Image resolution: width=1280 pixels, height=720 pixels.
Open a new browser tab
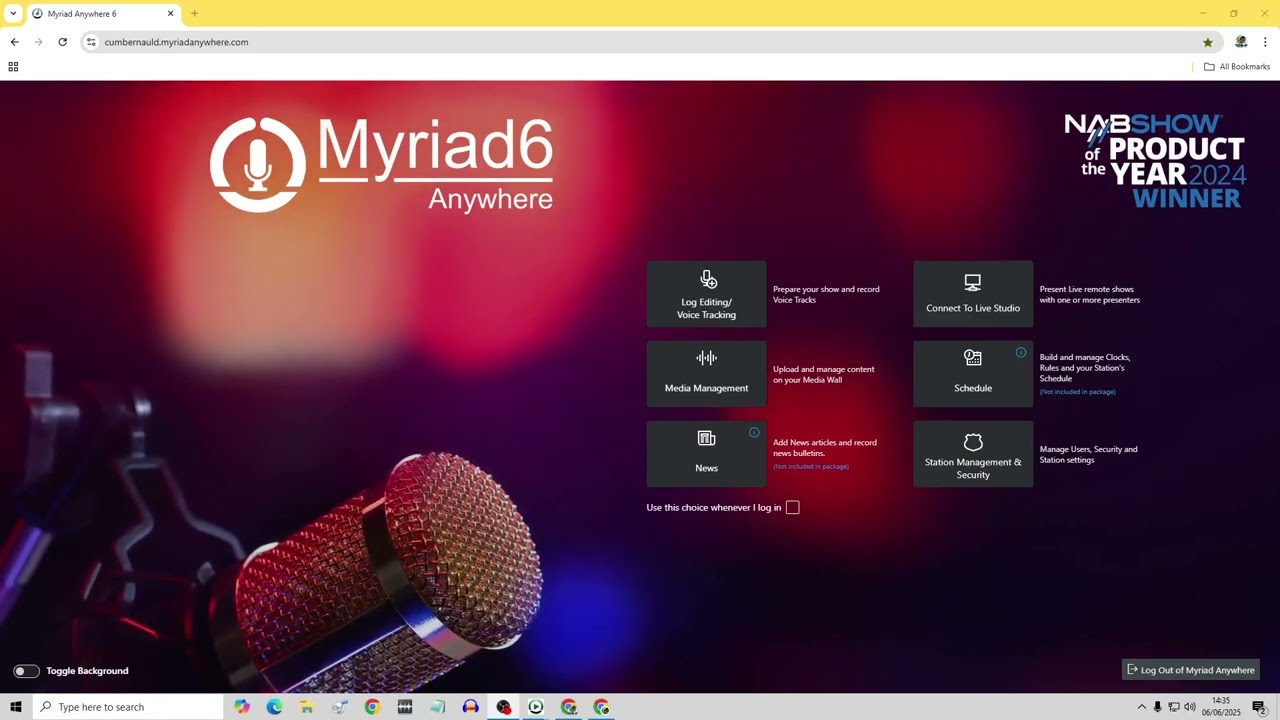[x=194, y=14]
